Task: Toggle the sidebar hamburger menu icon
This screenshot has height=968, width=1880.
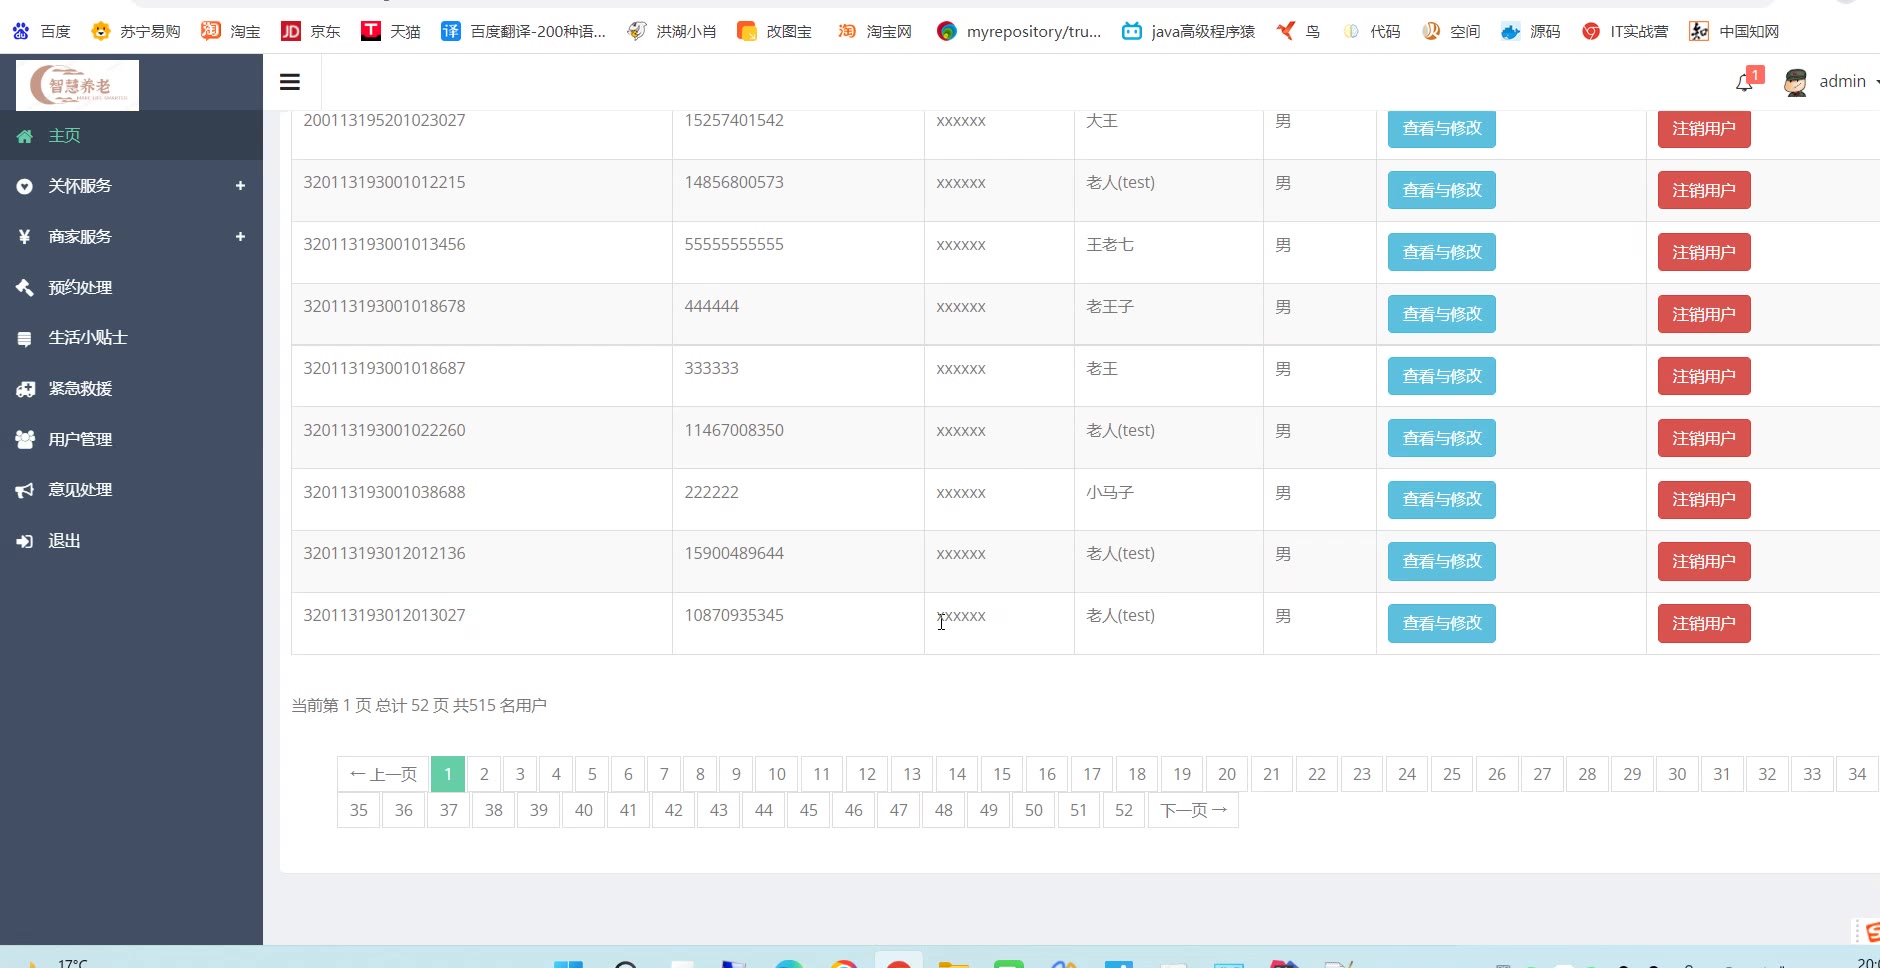Action: [290, 82]
